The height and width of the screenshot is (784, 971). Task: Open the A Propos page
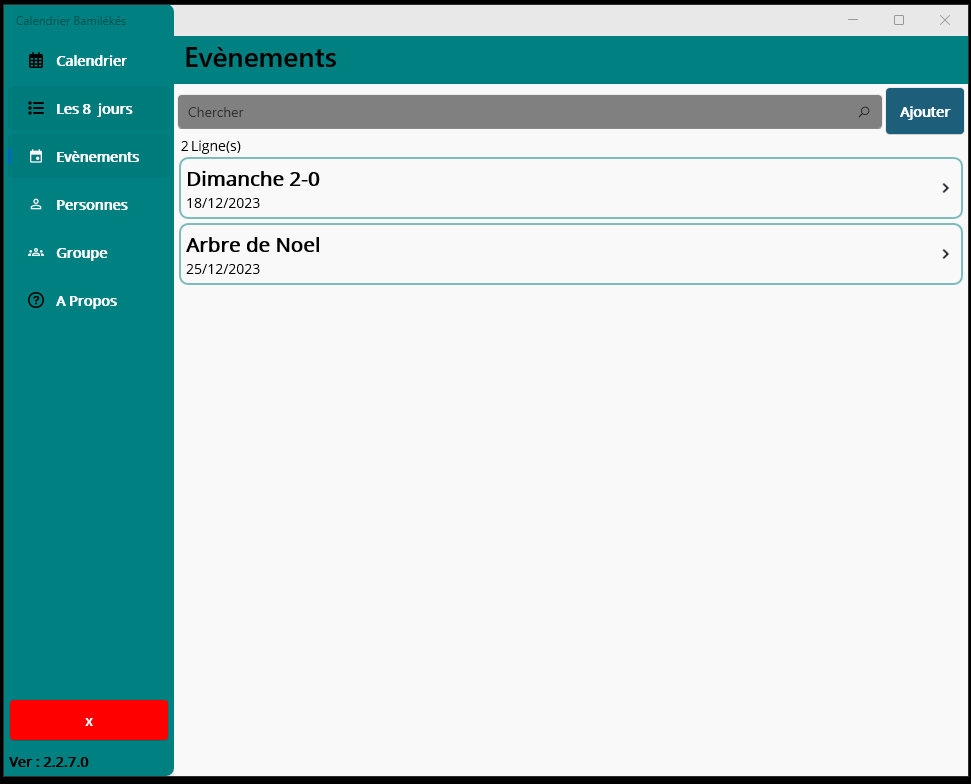click(86, 301)
